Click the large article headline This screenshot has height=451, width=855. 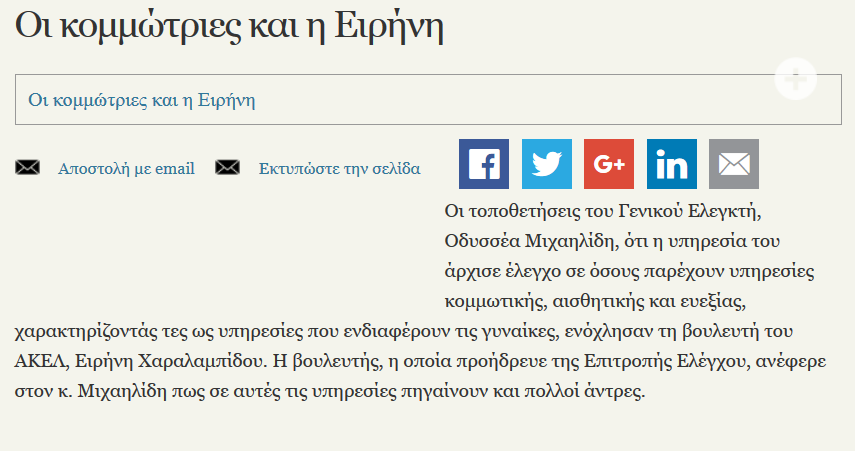pyautogui.click(x=230, y=25)
